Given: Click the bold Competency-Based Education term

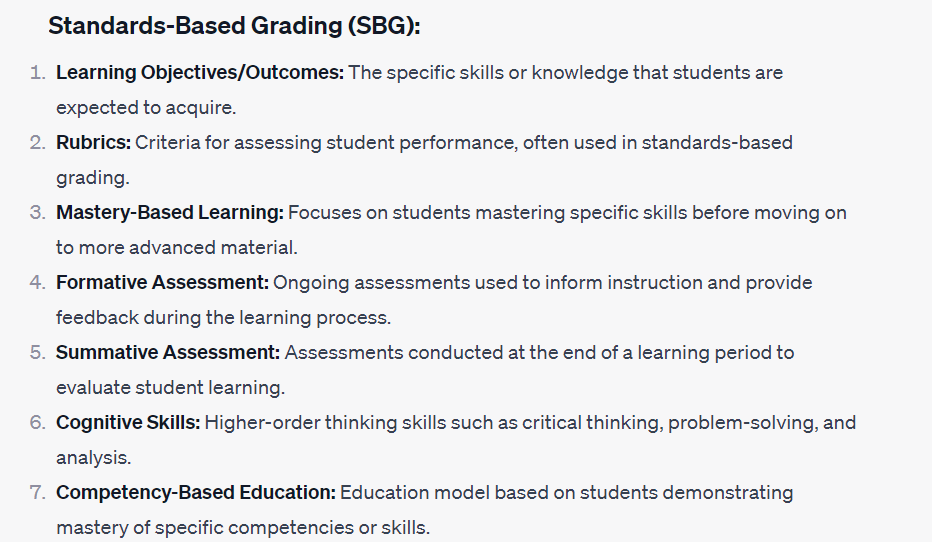Looking at the screenshot, I should (x=196, y=493).
